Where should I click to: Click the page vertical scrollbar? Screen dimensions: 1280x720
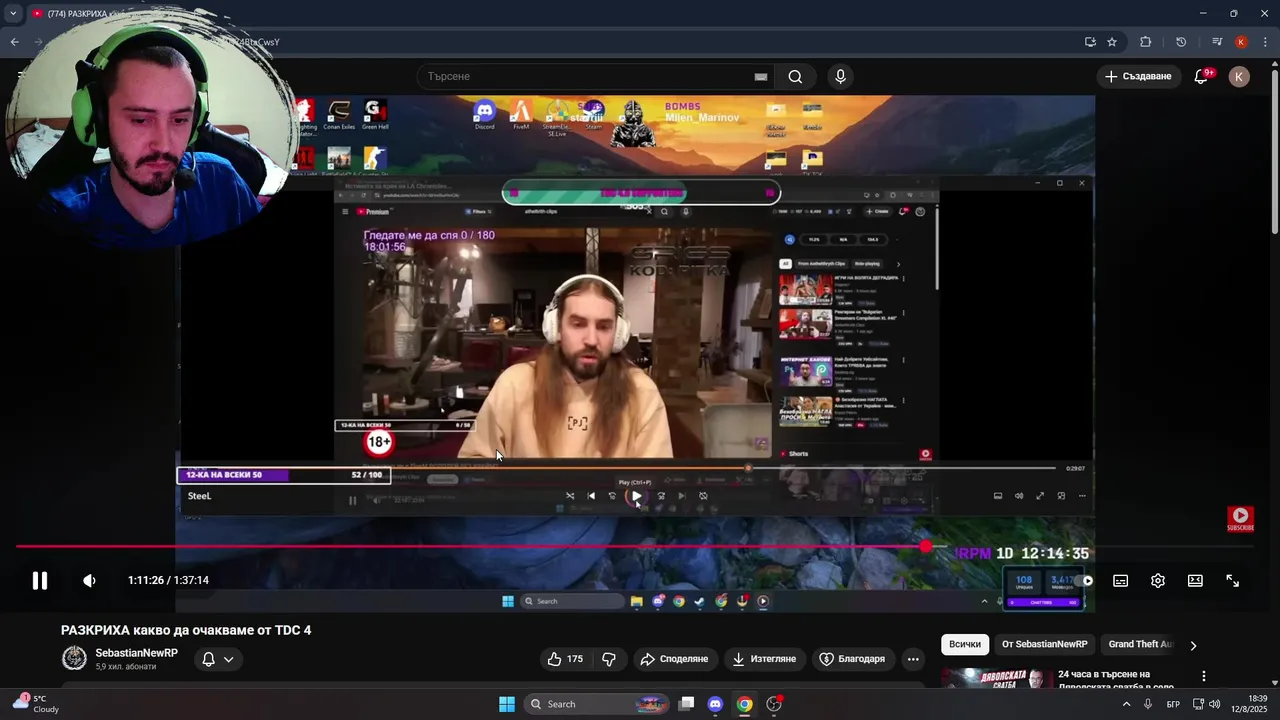1274,150
